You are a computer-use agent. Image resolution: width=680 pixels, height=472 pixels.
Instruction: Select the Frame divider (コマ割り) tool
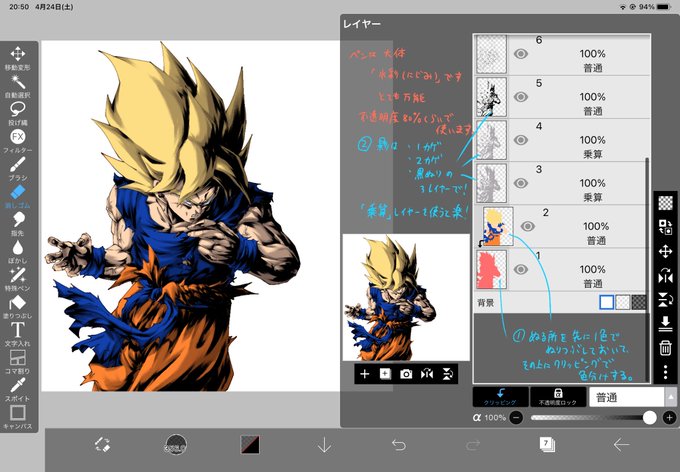(x=17, y=361)
